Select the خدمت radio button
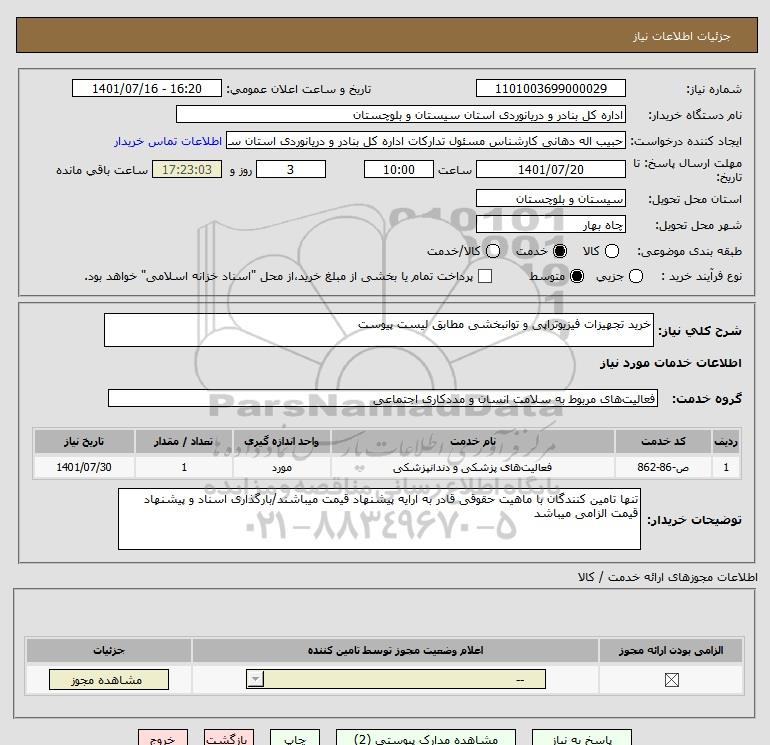This screenshot has width=770, height=745. [559, 251]
